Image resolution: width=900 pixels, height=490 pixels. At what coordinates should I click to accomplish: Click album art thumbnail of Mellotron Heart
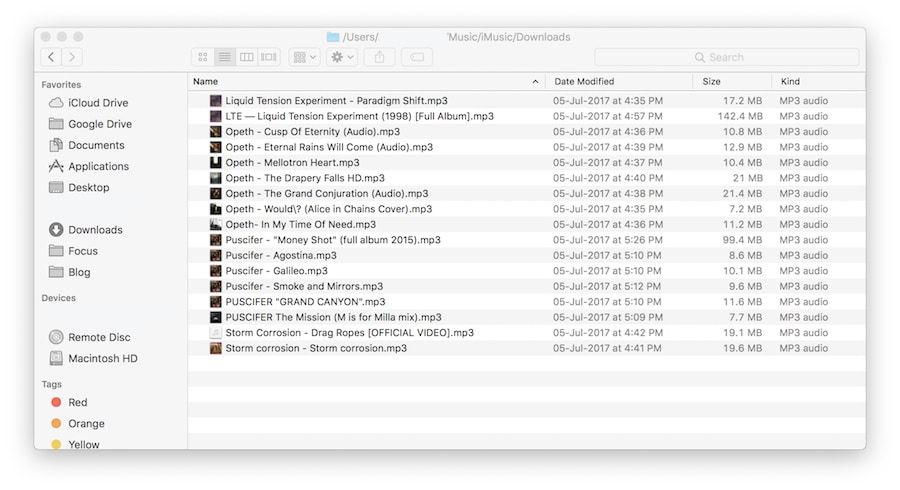[215, 162]
